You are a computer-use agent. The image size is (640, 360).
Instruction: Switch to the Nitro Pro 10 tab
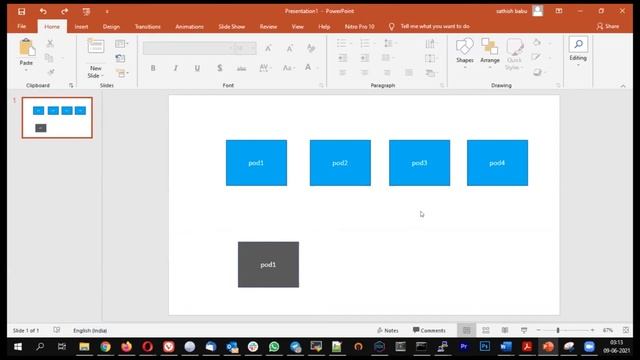359,27
